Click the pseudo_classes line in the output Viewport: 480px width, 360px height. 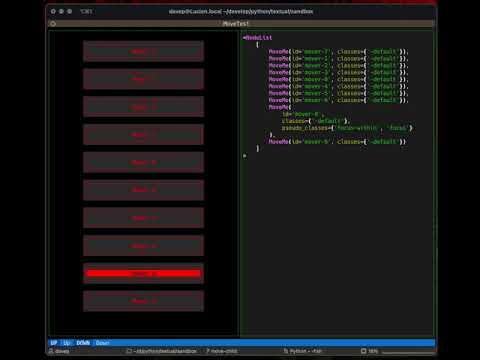click(x=347, y=128)
